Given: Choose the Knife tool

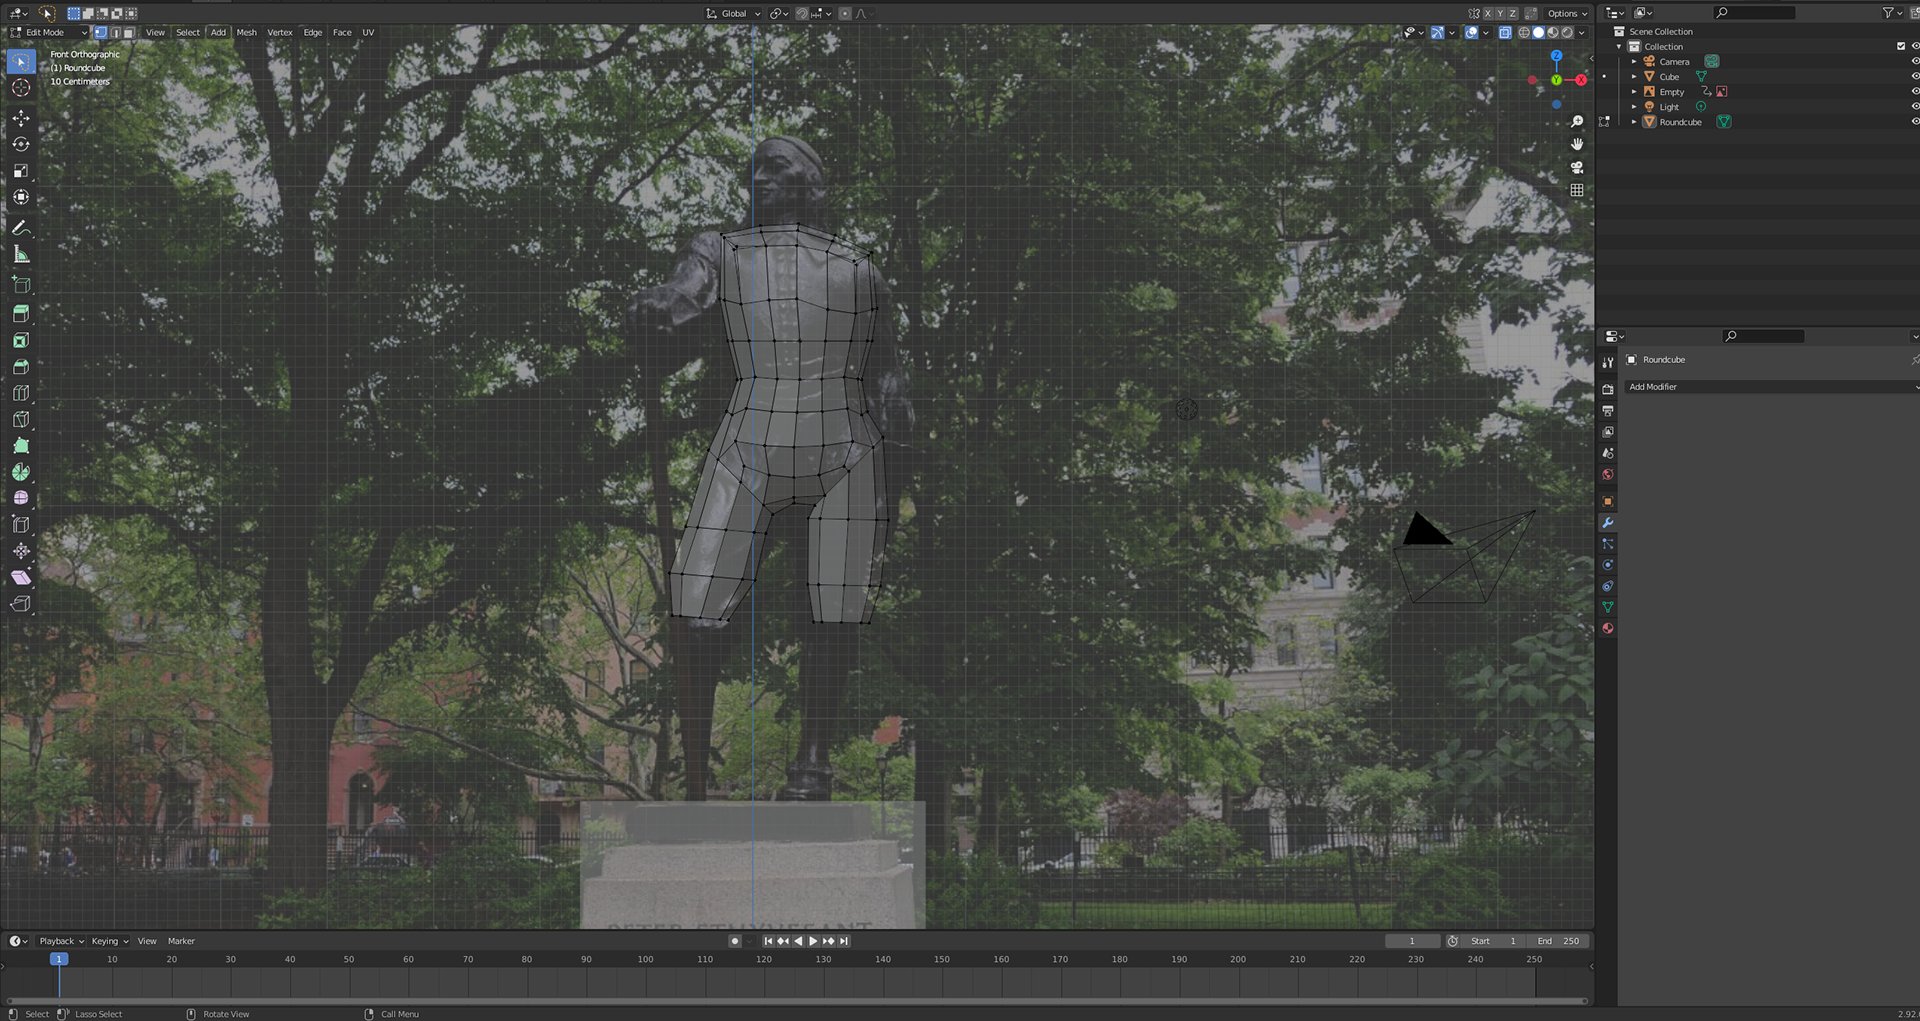Looking at the screenshot, I should pos(21,419).
